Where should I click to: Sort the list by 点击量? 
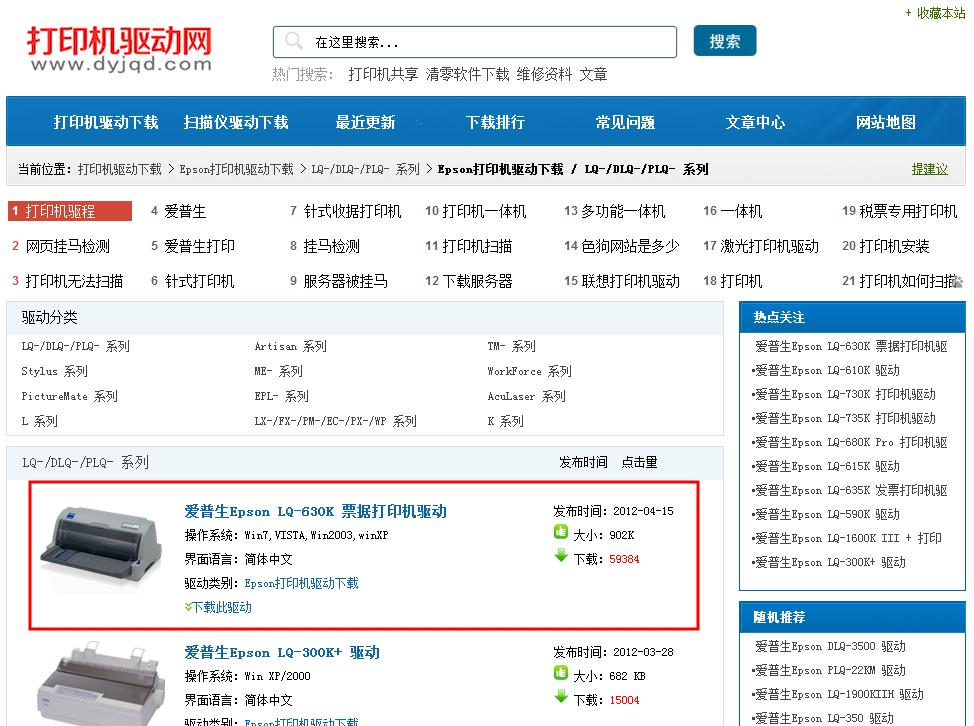[x=640, y=462]
